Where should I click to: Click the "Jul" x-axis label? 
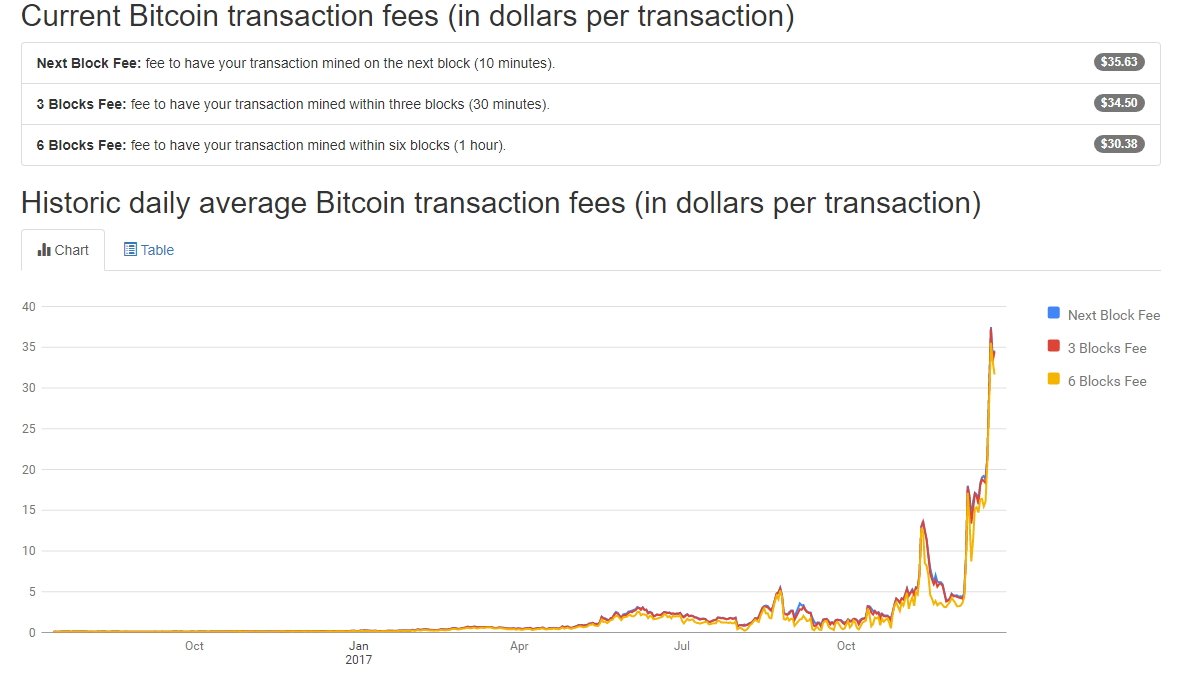682,646
